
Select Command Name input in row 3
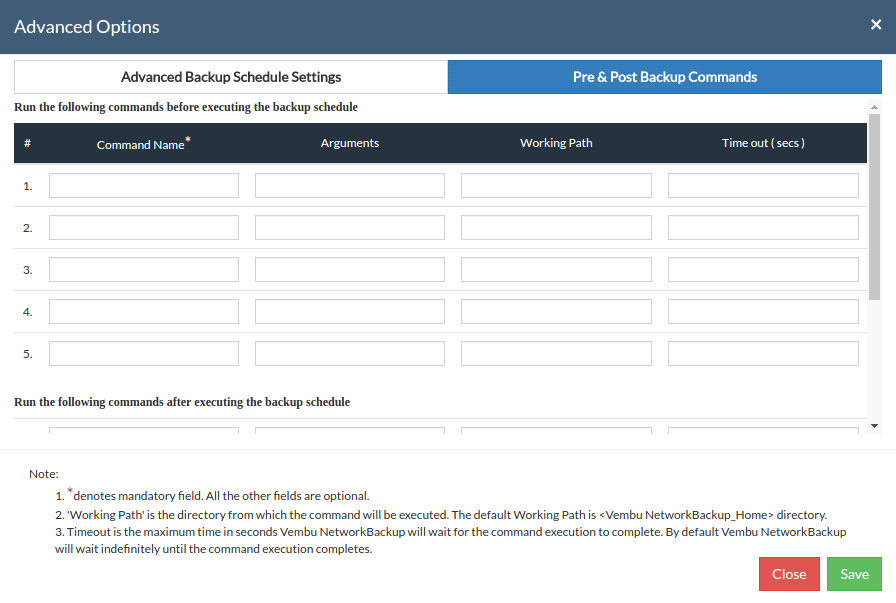pyautogui.click(x=144, y=269)
